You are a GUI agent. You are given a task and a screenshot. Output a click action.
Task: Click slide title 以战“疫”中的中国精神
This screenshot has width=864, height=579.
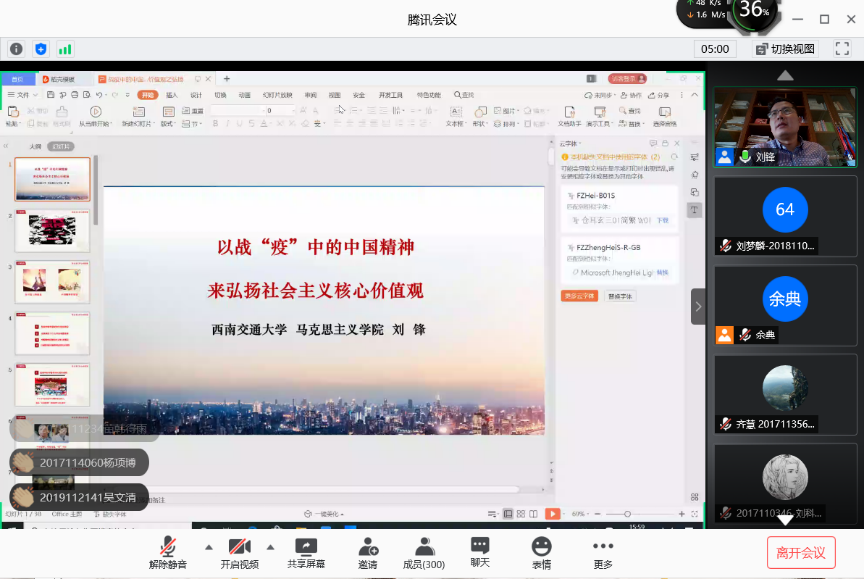316,247
